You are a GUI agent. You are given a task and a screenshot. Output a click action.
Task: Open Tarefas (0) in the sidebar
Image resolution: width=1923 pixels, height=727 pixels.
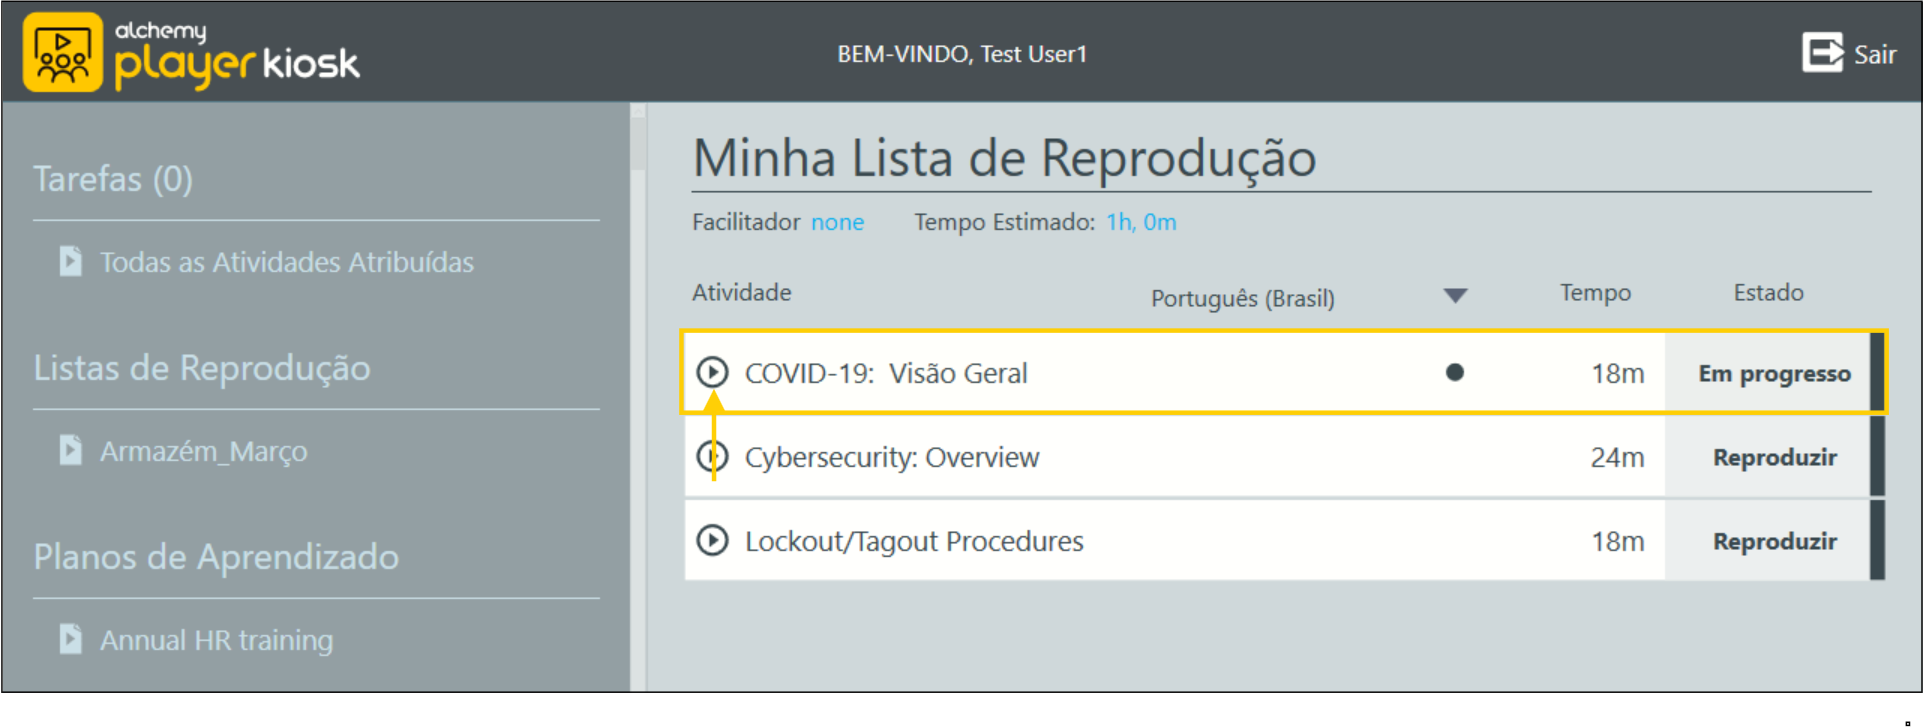113,178
